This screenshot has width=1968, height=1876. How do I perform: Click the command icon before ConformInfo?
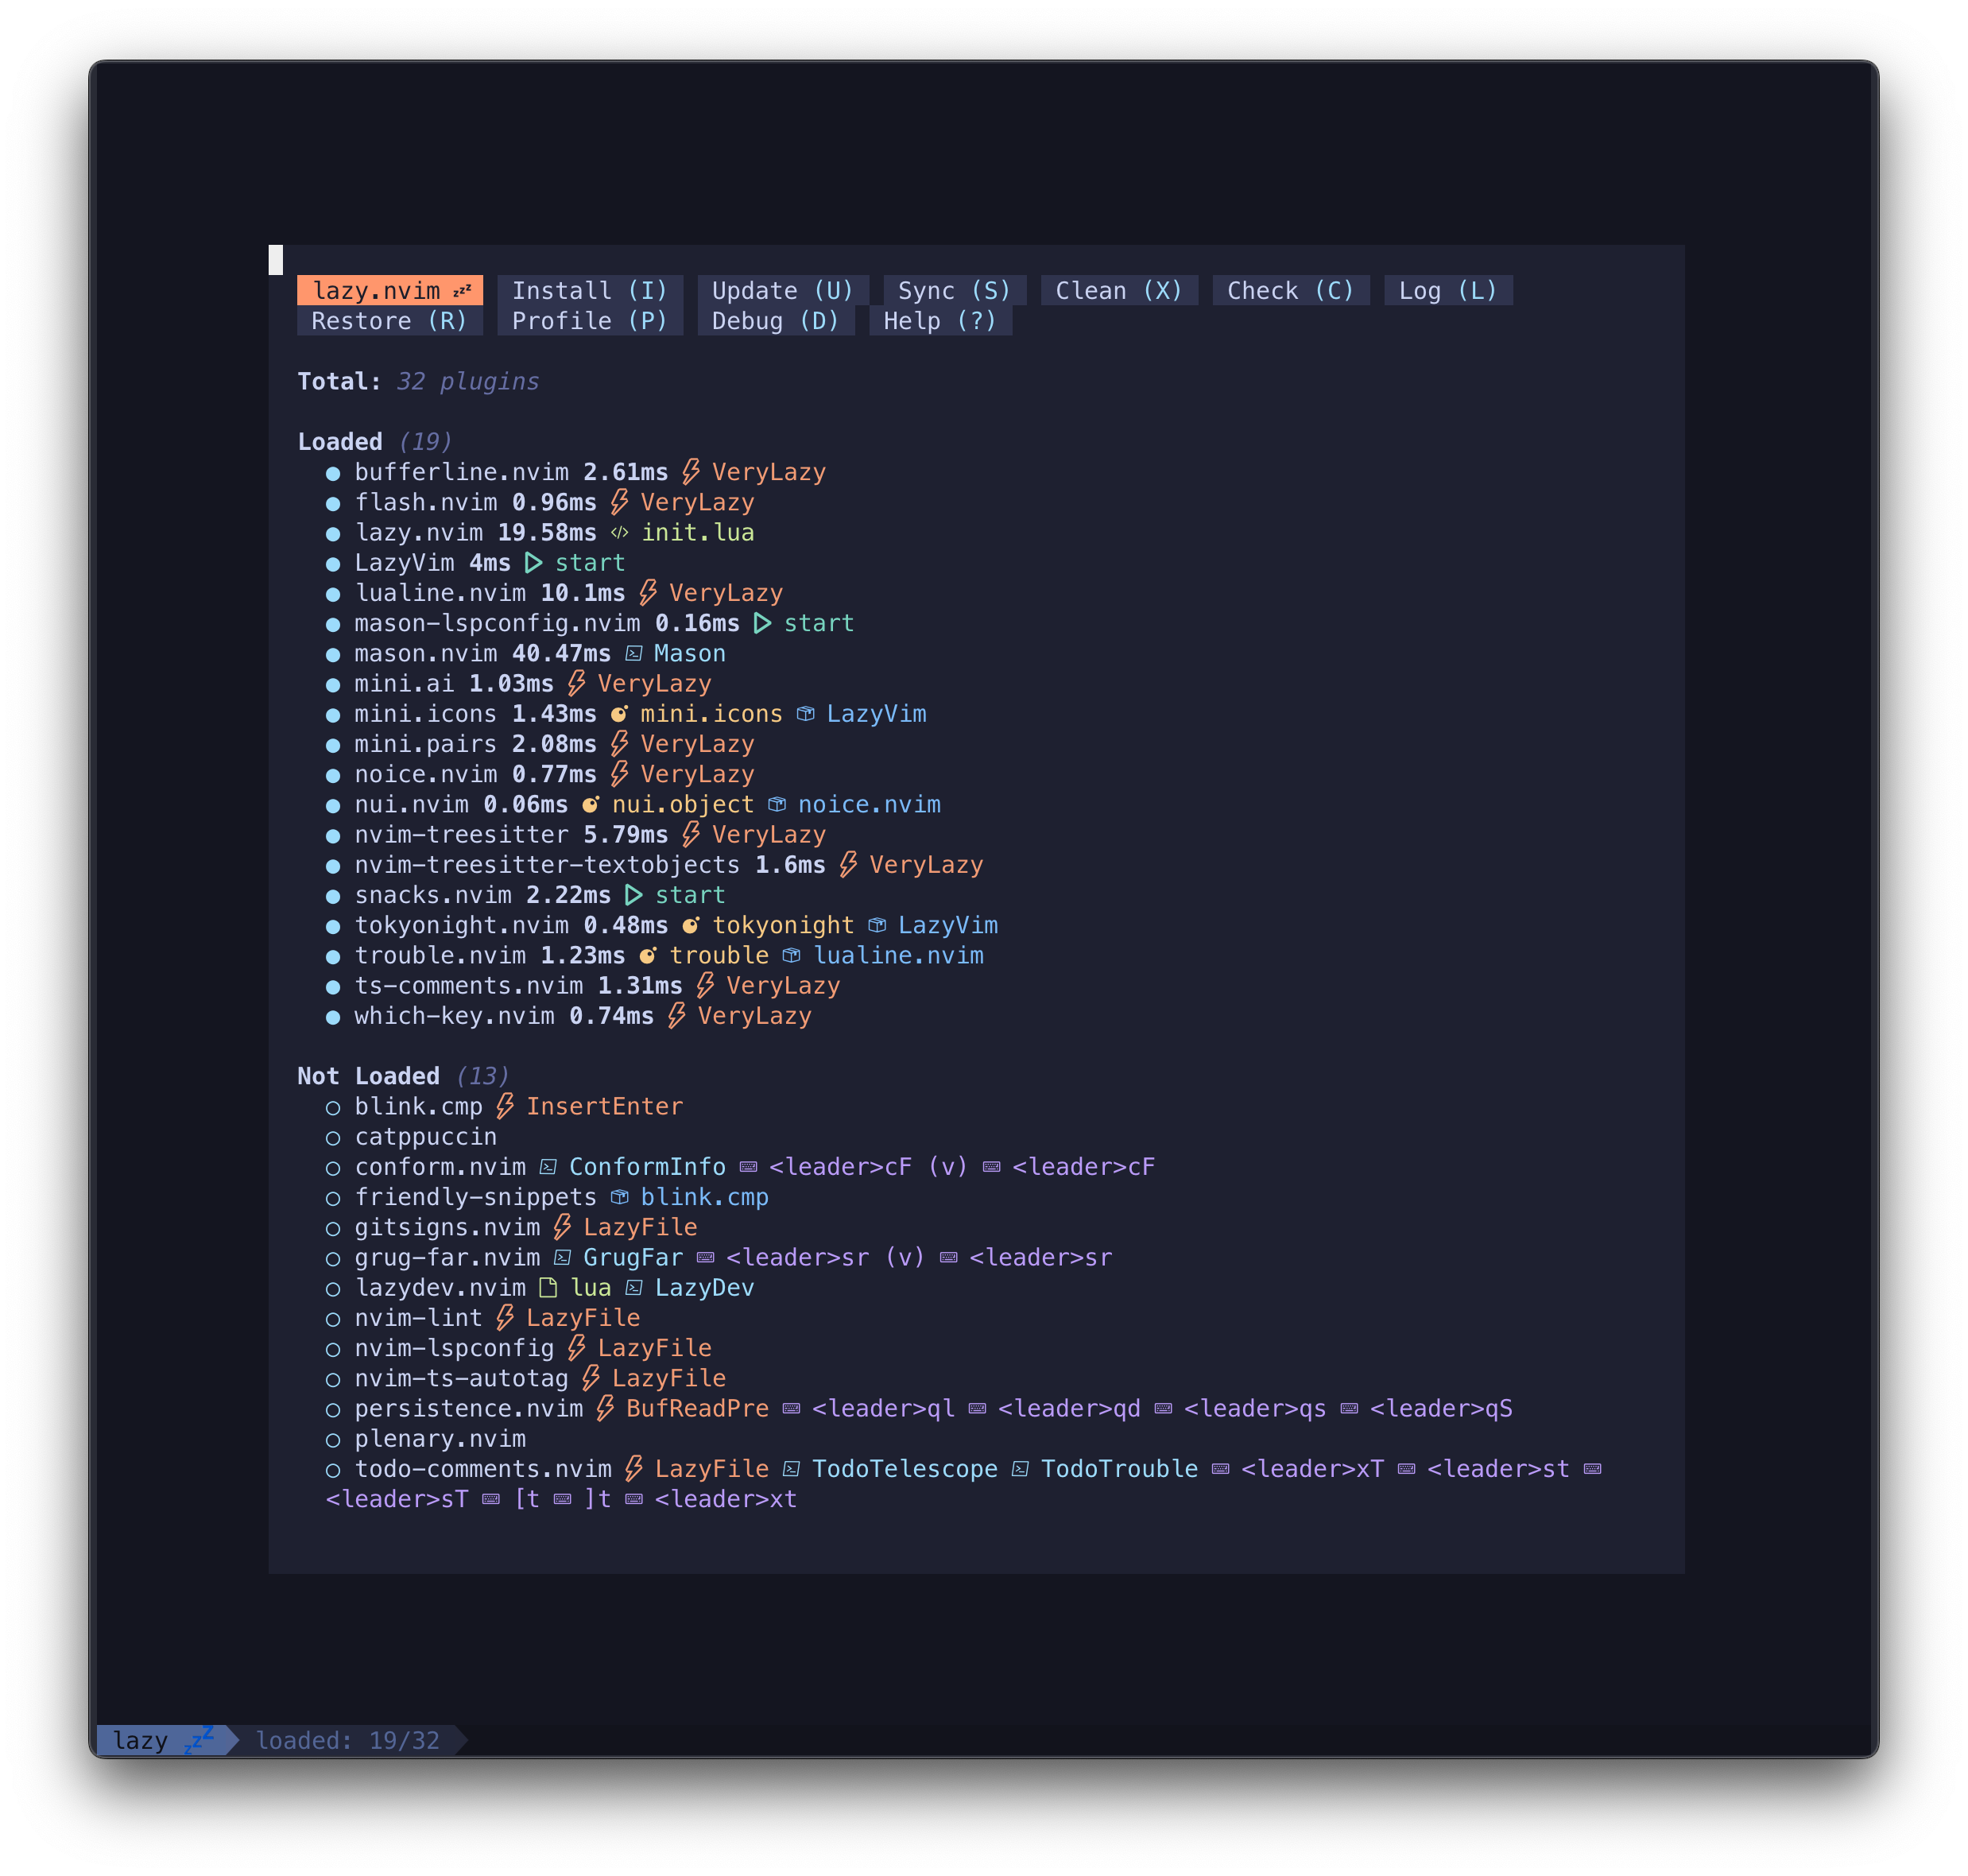tap(548, 1167)
